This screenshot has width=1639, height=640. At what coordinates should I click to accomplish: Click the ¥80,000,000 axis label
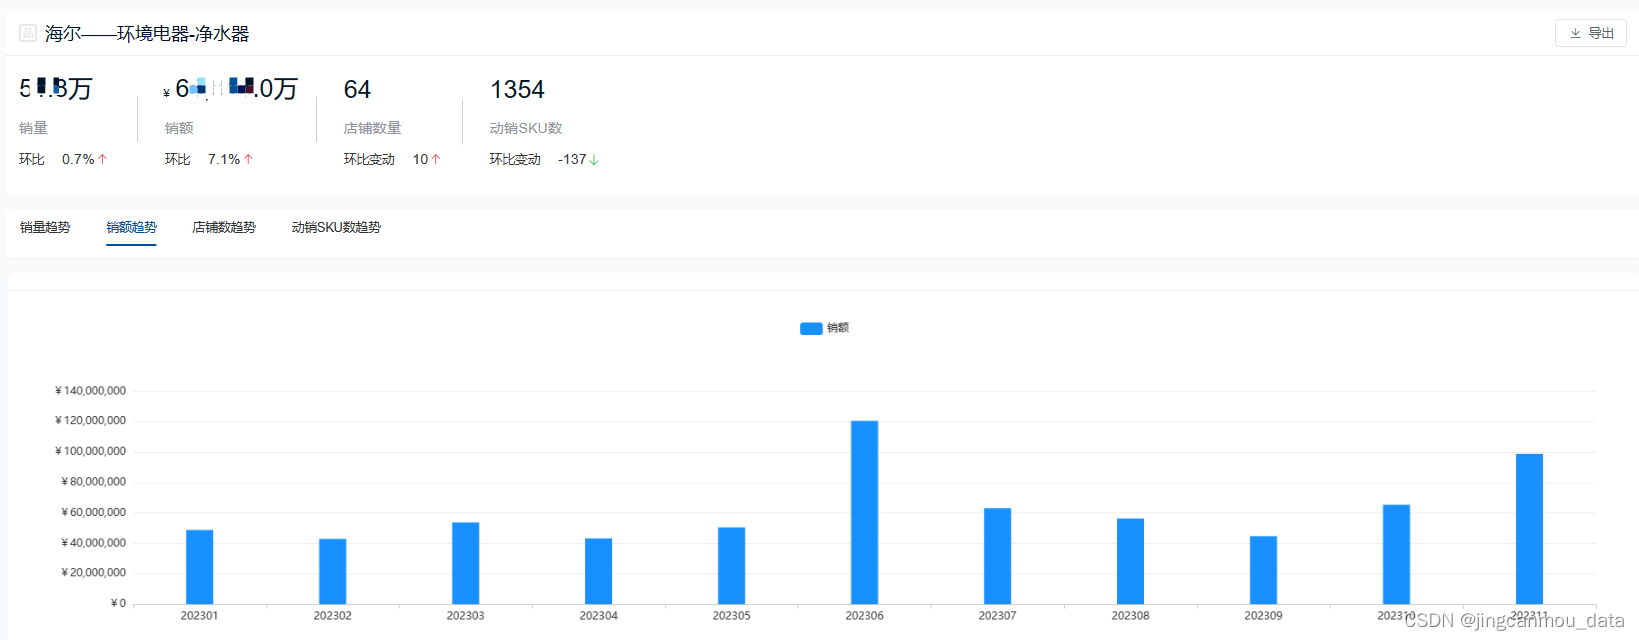pyautogui.click(x=93, y=482)
